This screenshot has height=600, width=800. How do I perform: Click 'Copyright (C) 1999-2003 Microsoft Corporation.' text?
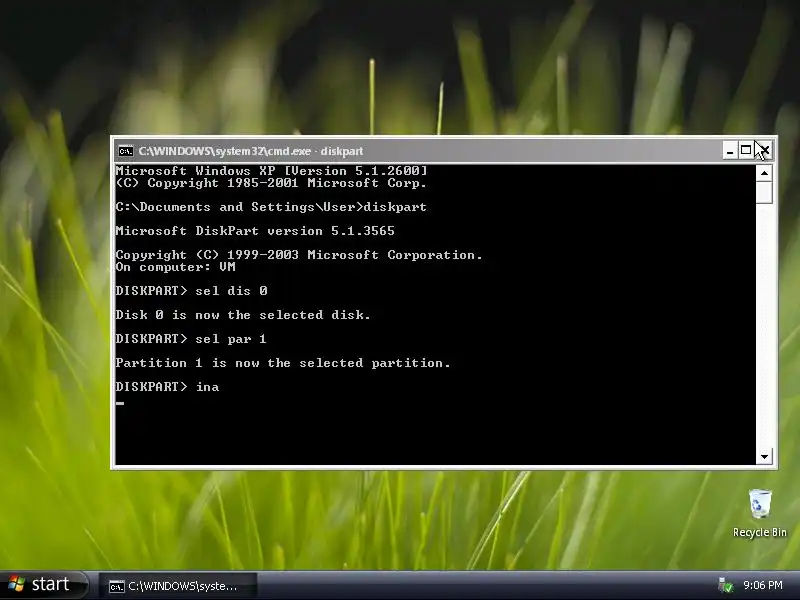coord(299,255)
